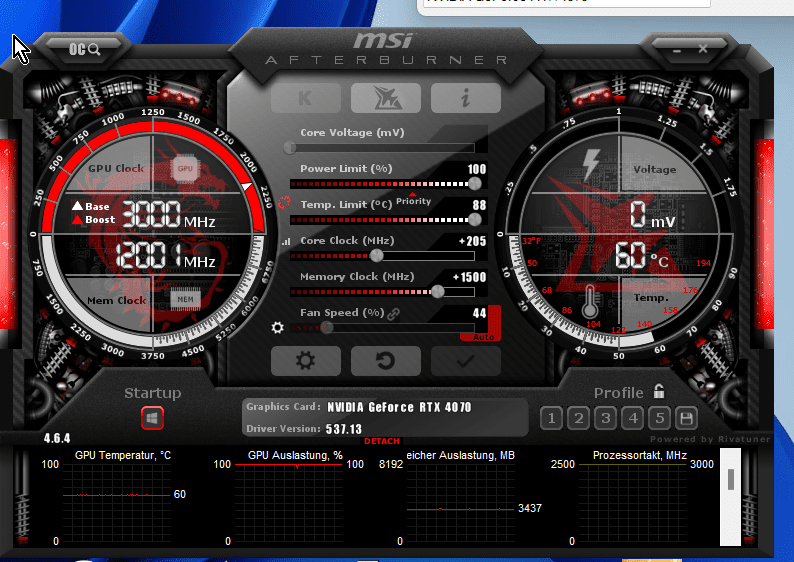Click the Prozessortakt graph
The width and height of the screenshot is (794, 562).
632,505
